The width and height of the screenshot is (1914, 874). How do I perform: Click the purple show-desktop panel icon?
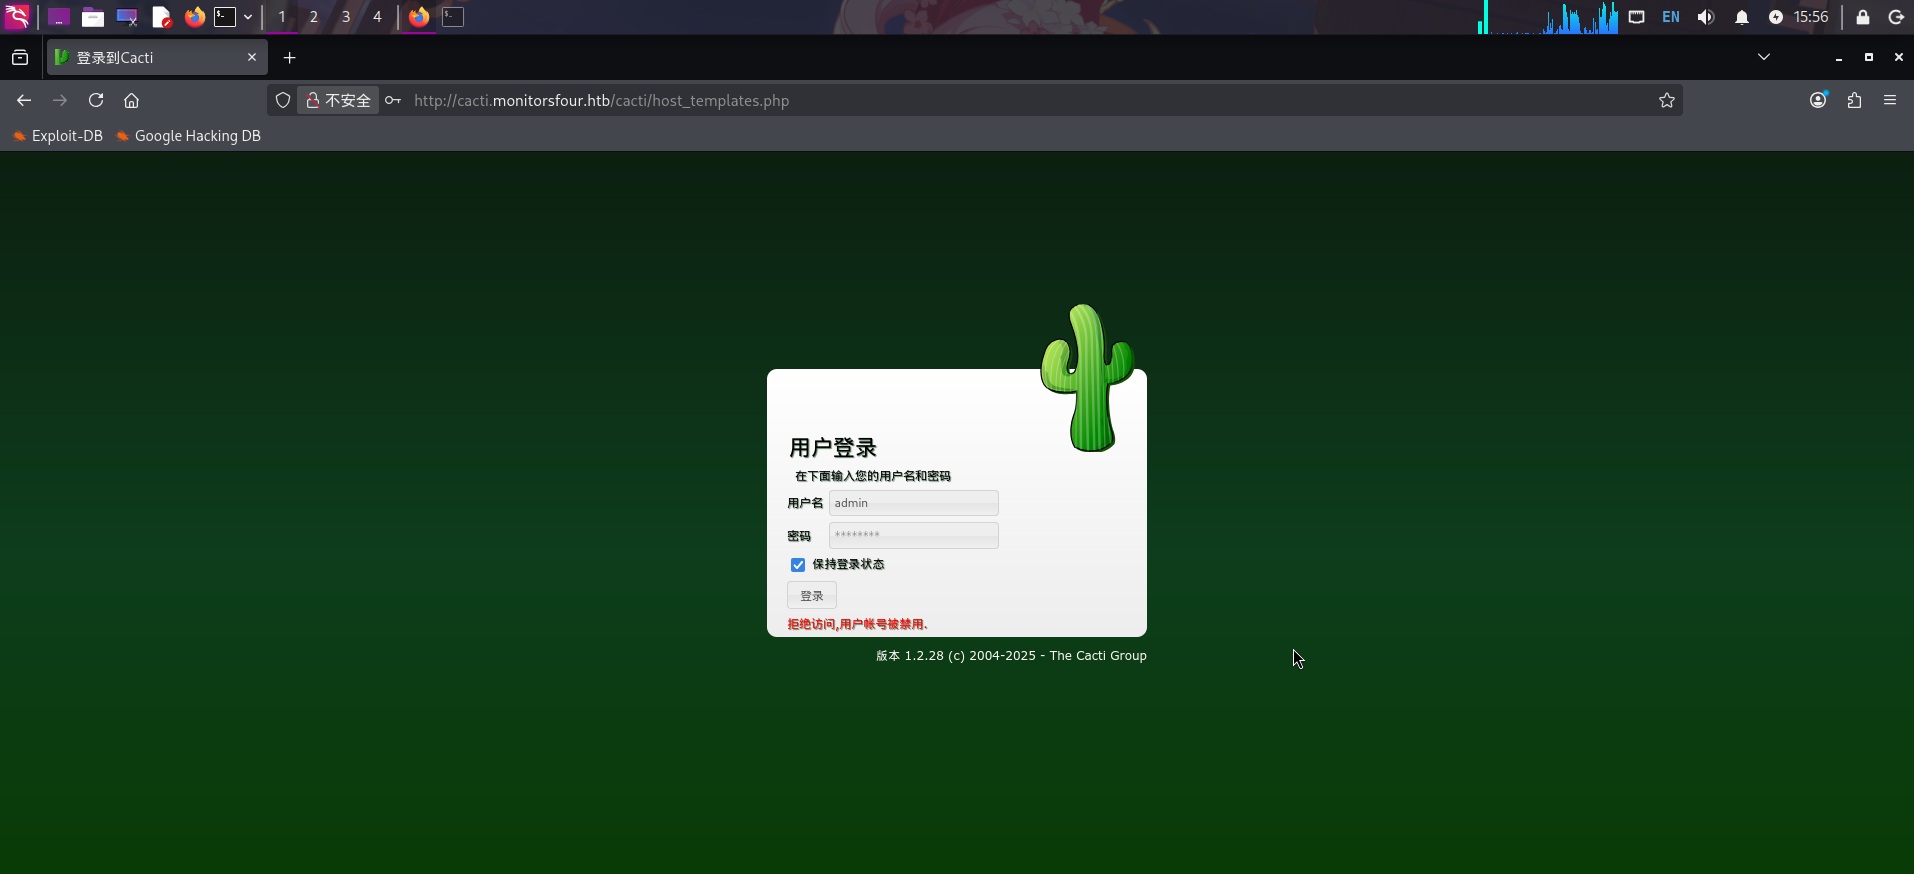point(59,17)
